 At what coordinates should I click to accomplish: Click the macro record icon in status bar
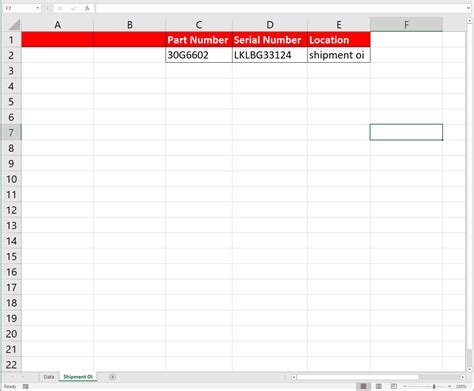coord(26,387)
